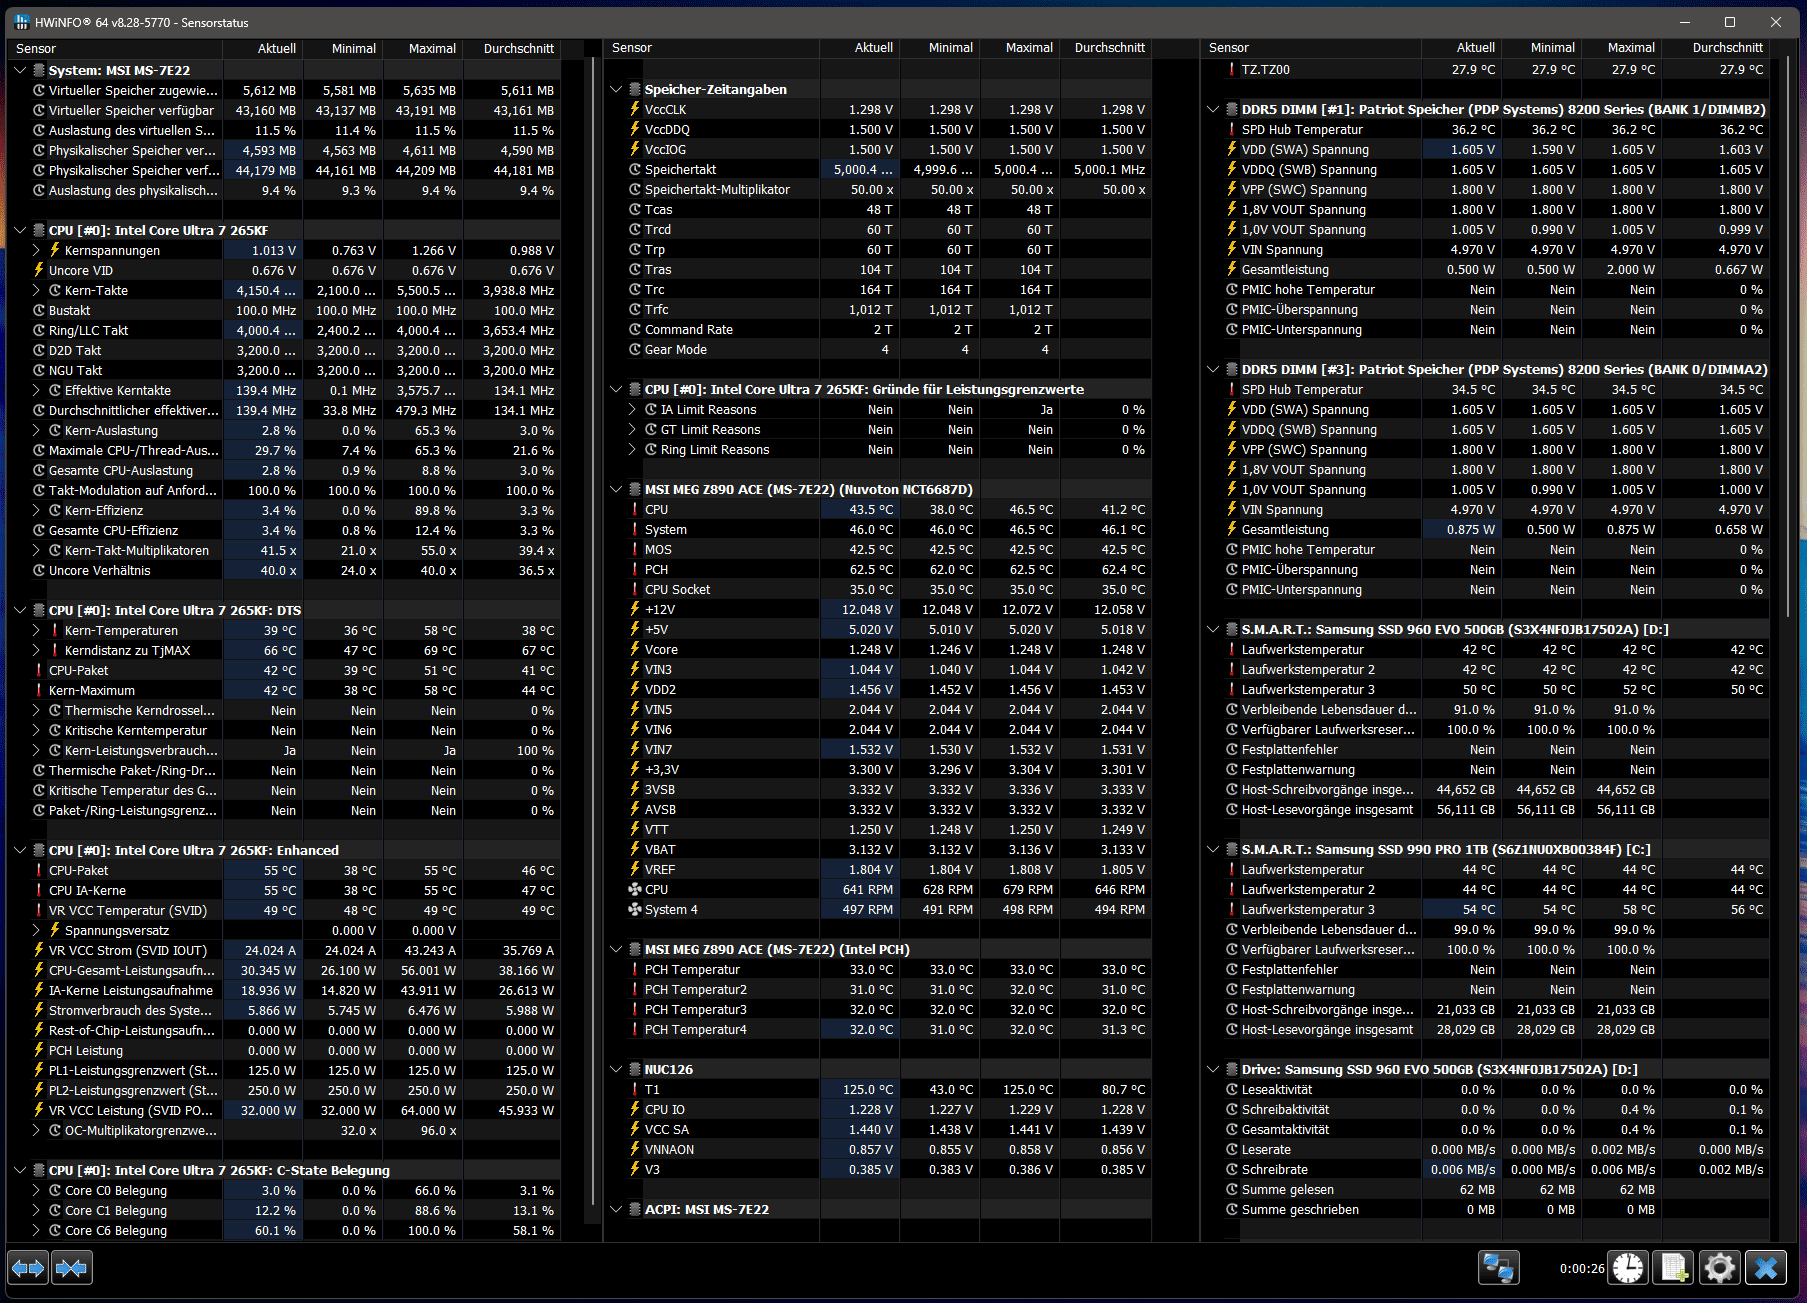Select the Schreibrate row
1807x1303 pixels.
pyautogui.click(x=1486, y=1170)
